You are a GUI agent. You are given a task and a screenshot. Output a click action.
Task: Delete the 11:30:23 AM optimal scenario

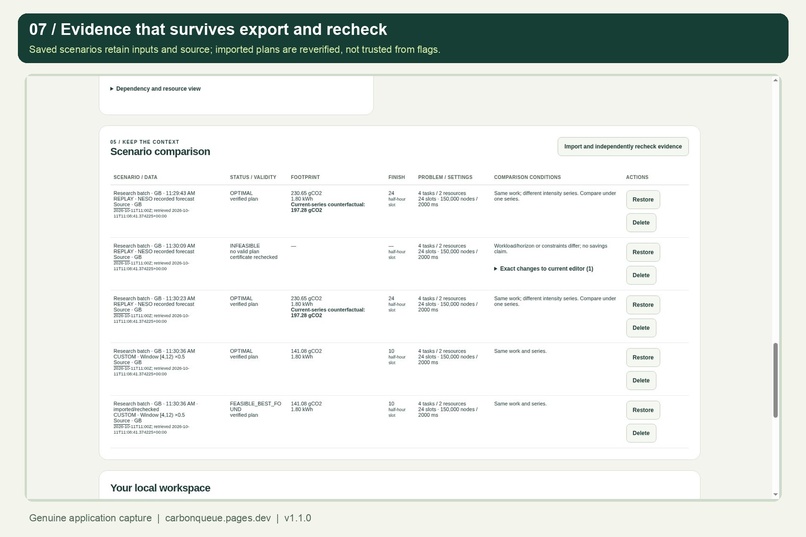[x=640, y=328]
